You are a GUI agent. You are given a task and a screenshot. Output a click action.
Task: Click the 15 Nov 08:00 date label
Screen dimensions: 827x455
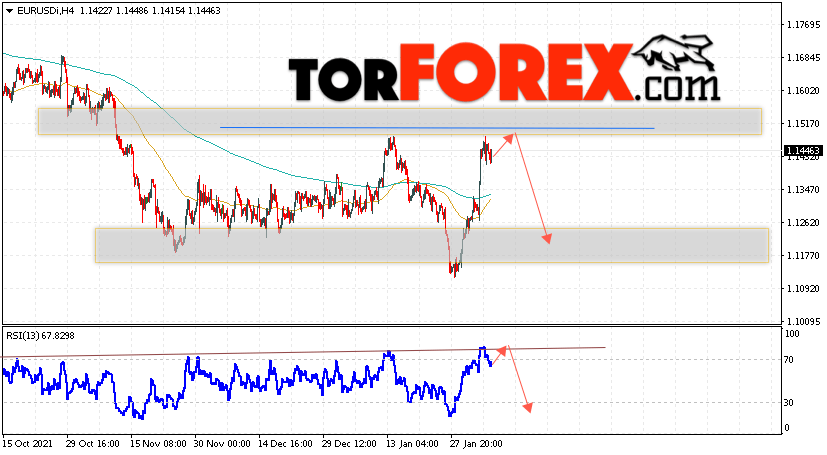(158, 444)
